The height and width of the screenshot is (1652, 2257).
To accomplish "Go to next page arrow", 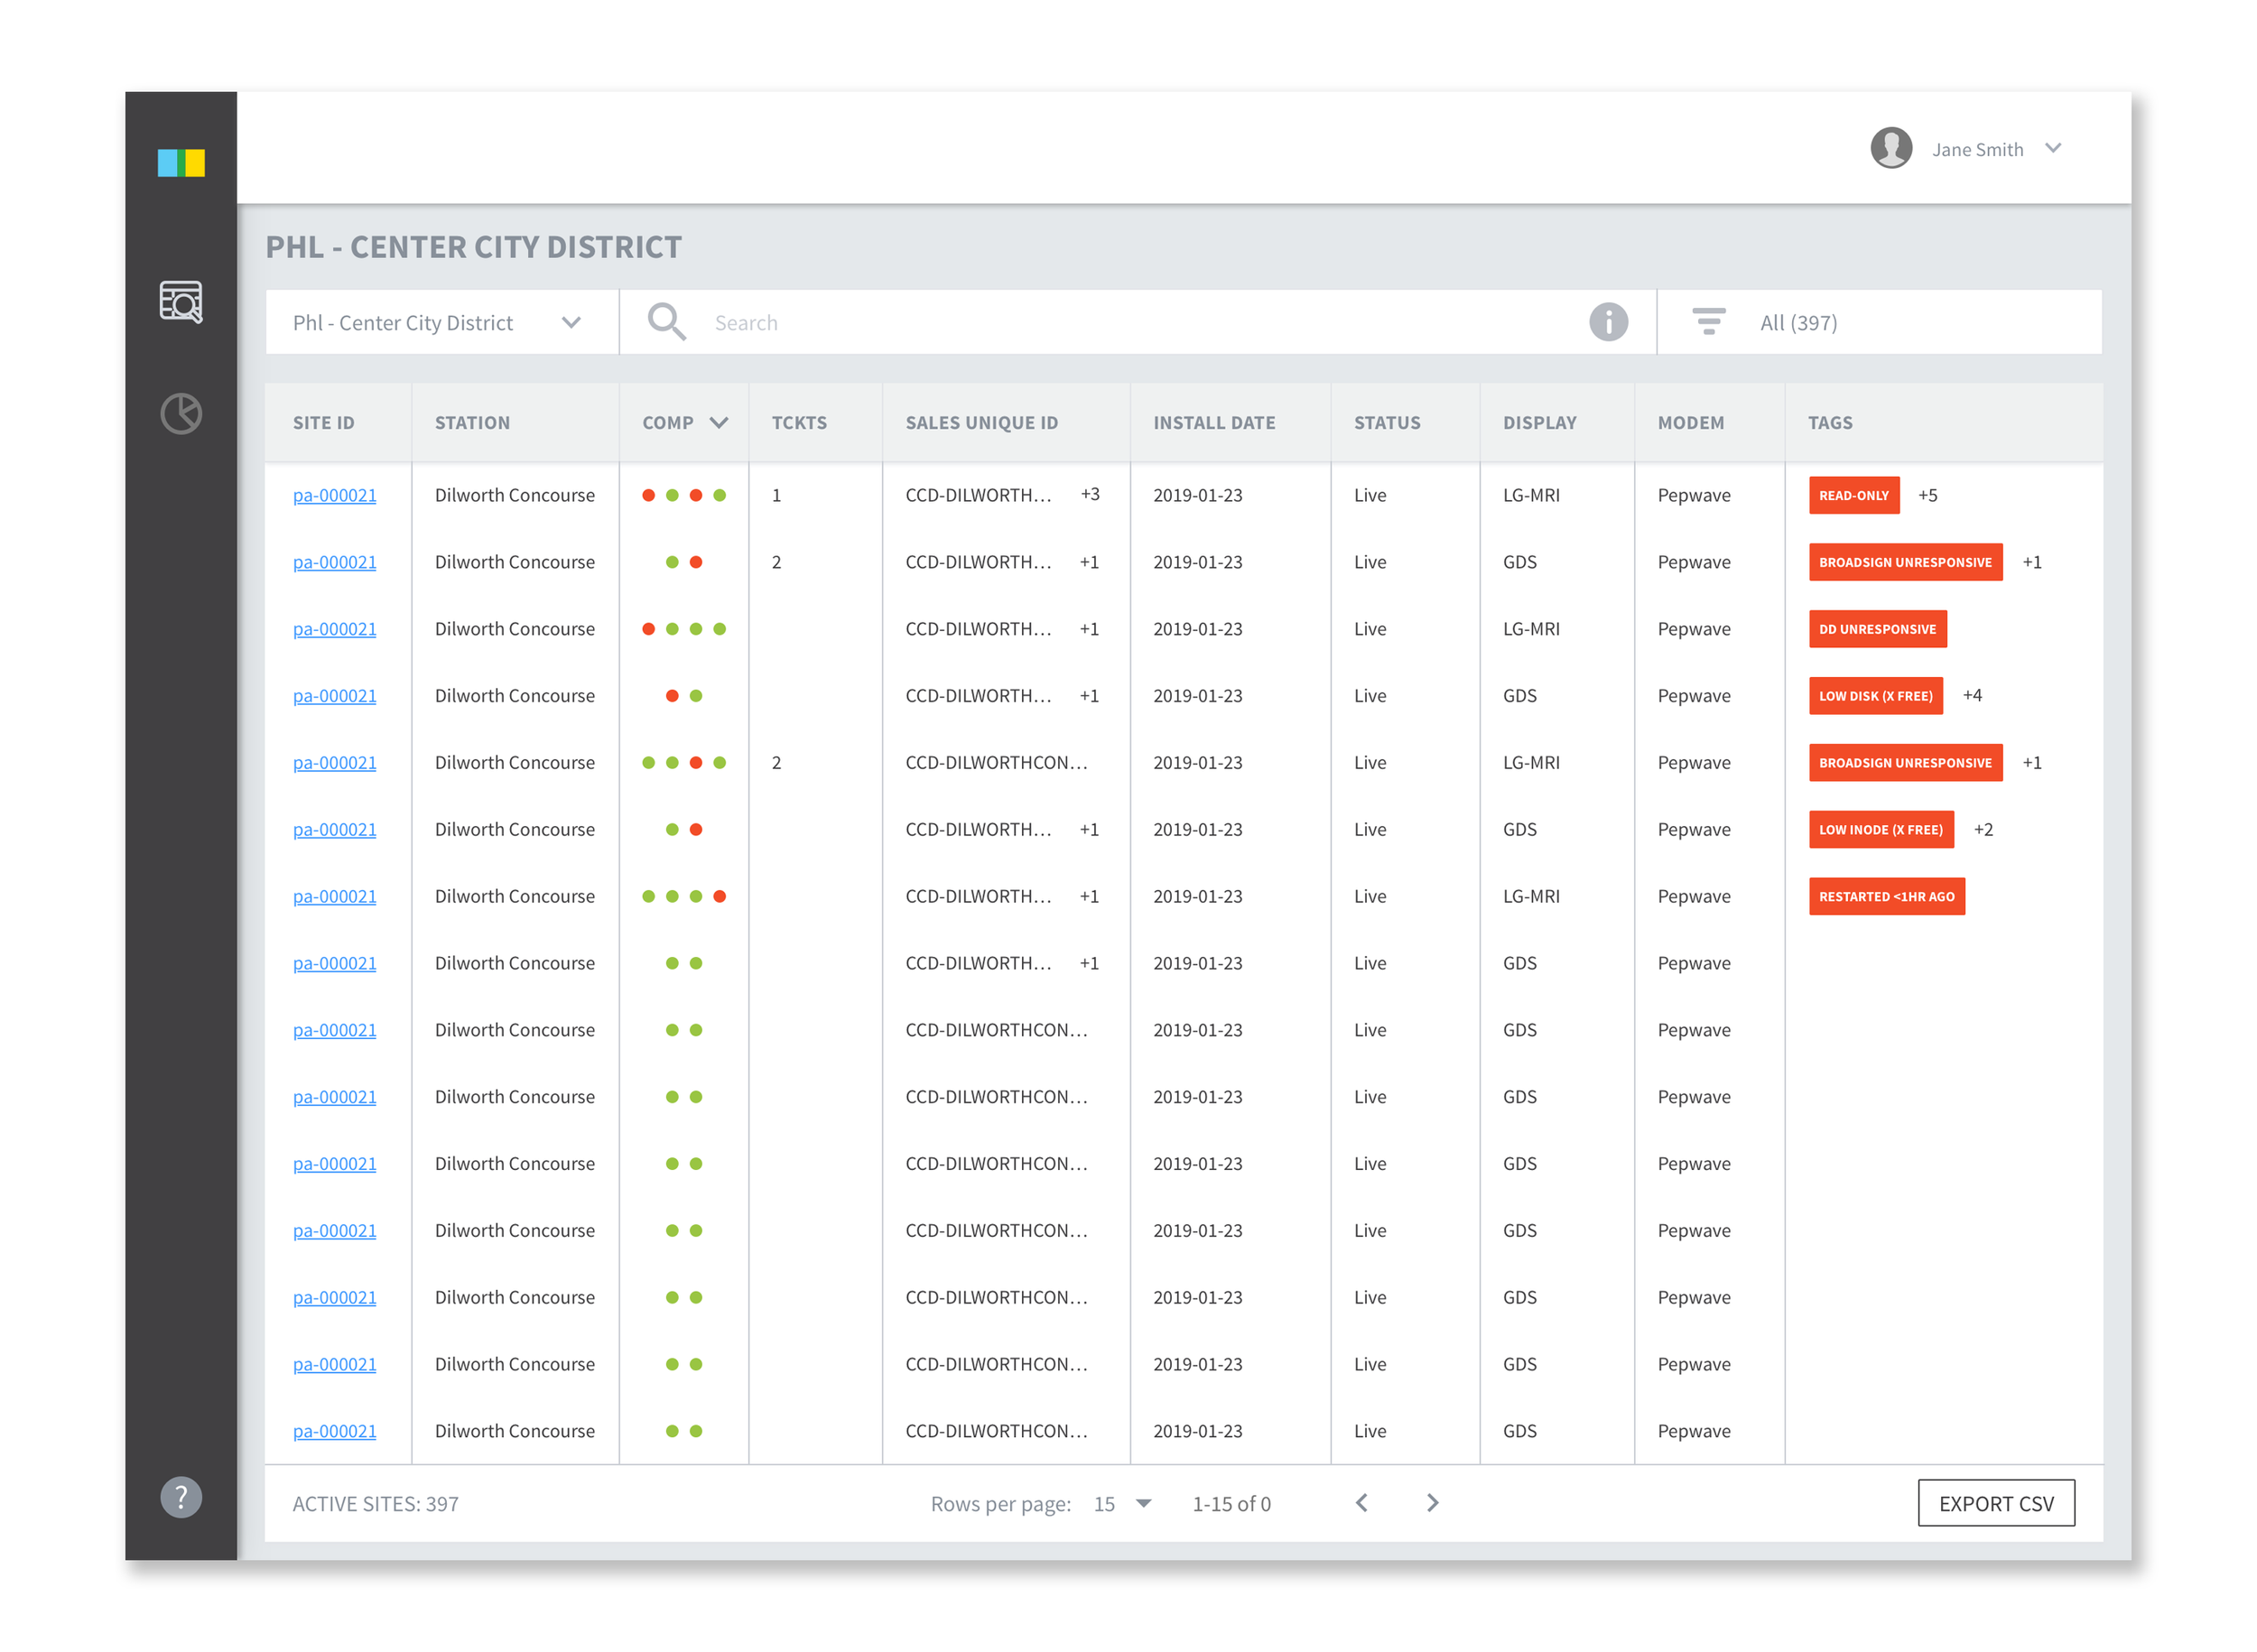I will [x=1432, y=1503].
